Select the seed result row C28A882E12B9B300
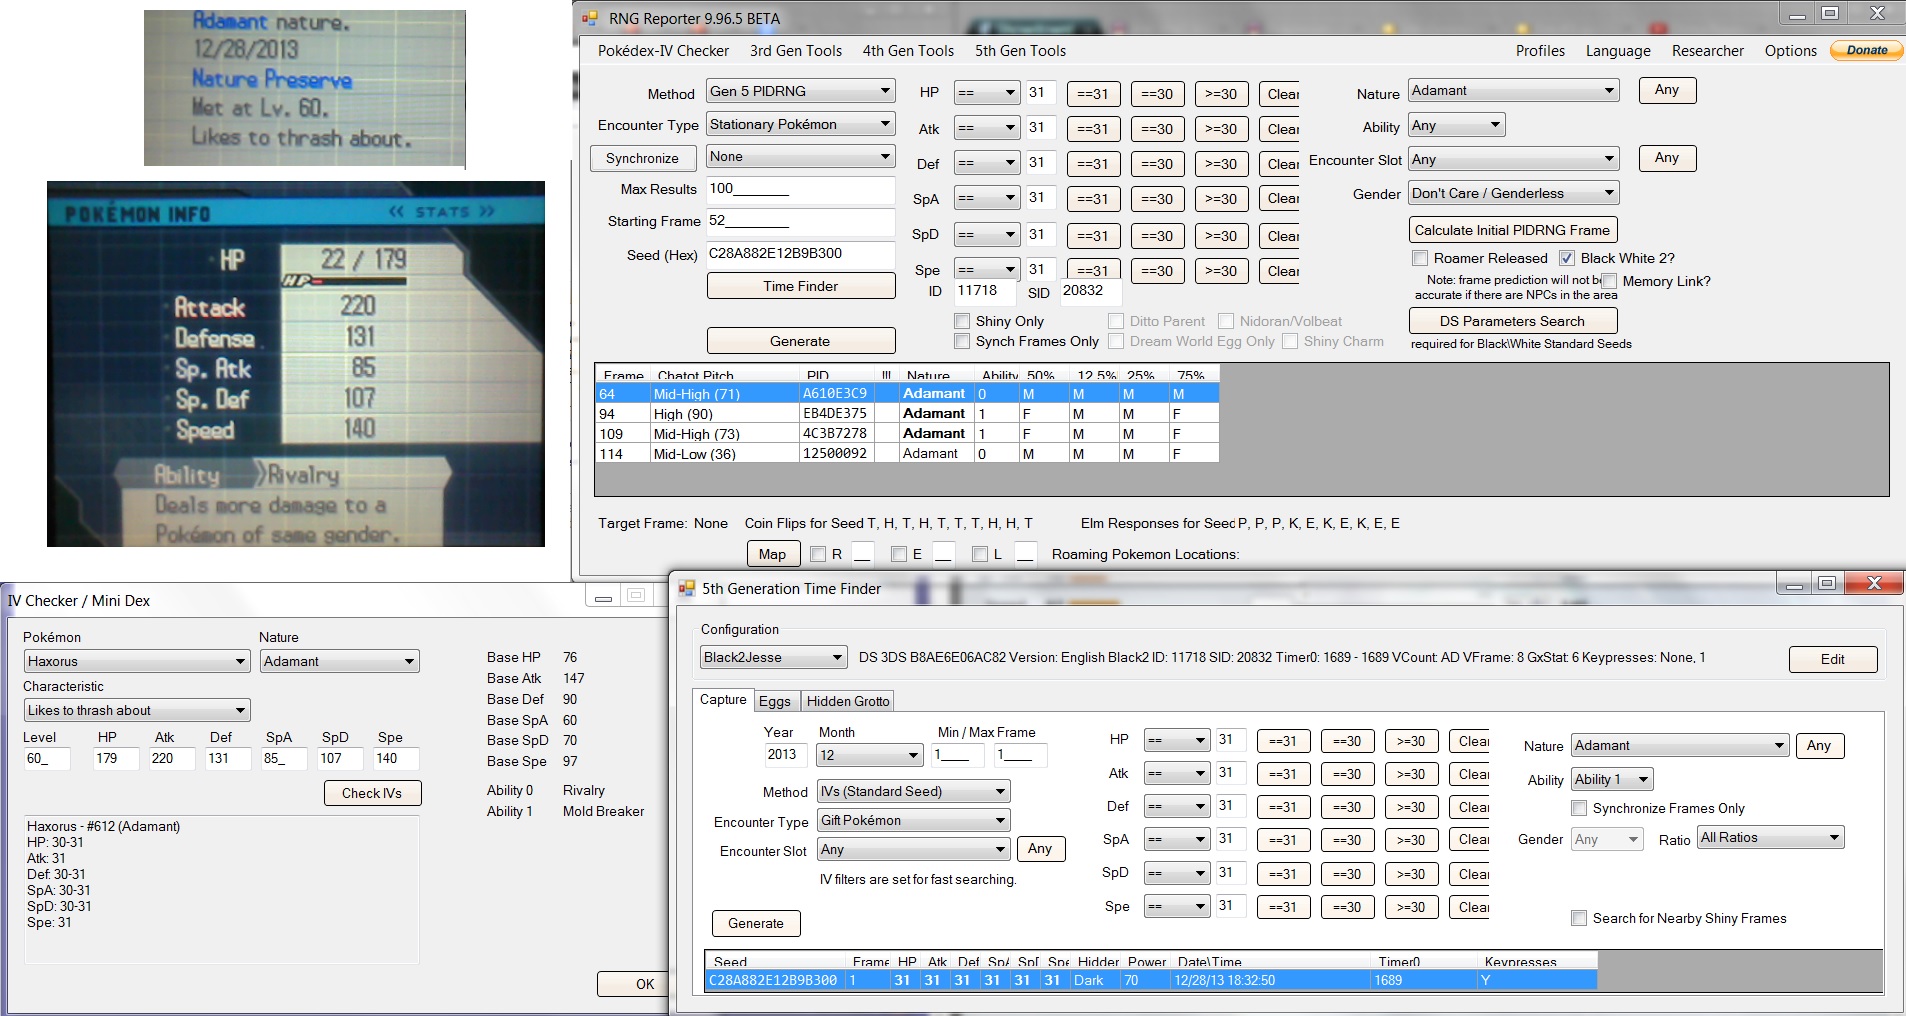 (x=1150, y=980)
